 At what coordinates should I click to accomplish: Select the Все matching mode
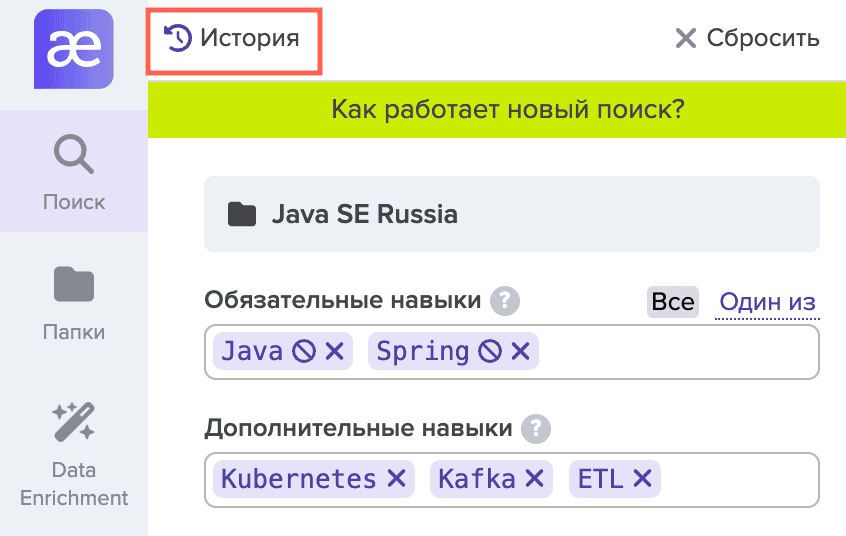click(672, 302)
